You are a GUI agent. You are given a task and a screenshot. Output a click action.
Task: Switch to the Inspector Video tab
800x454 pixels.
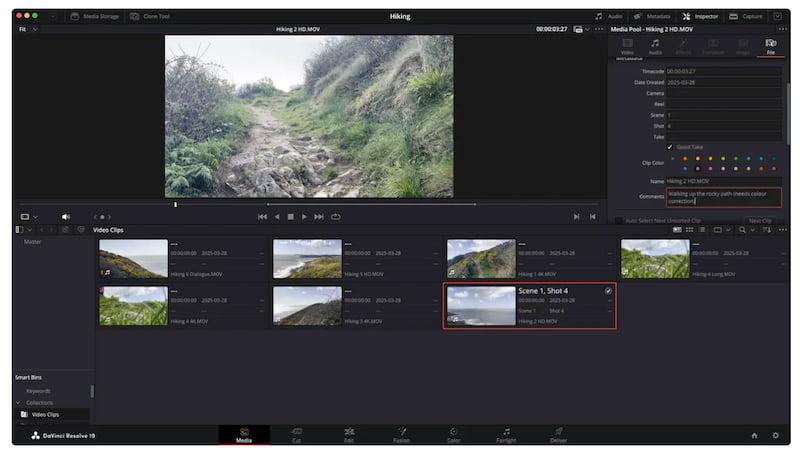(627, 46)
